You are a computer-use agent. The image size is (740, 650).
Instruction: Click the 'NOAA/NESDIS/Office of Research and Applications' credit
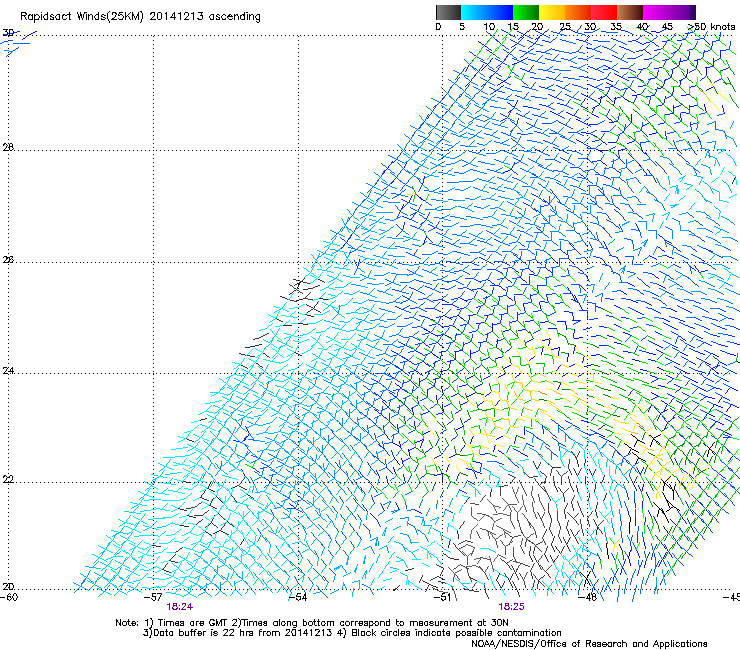[589, 644]
